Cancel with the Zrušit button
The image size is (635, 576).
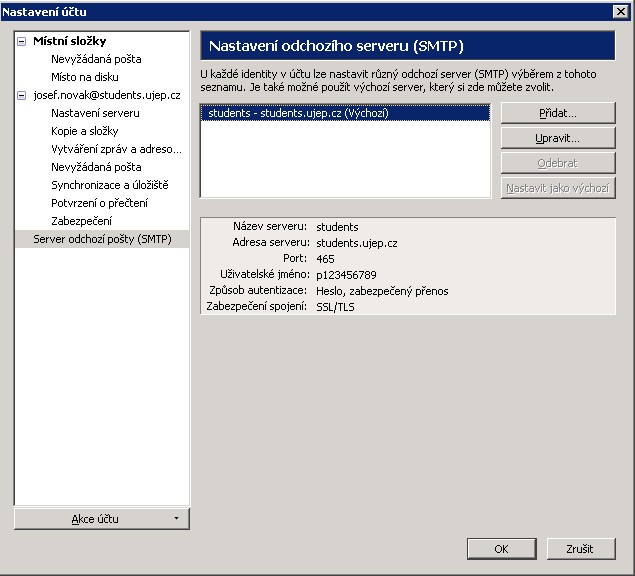pyautogui.click(x=579, y=549)
